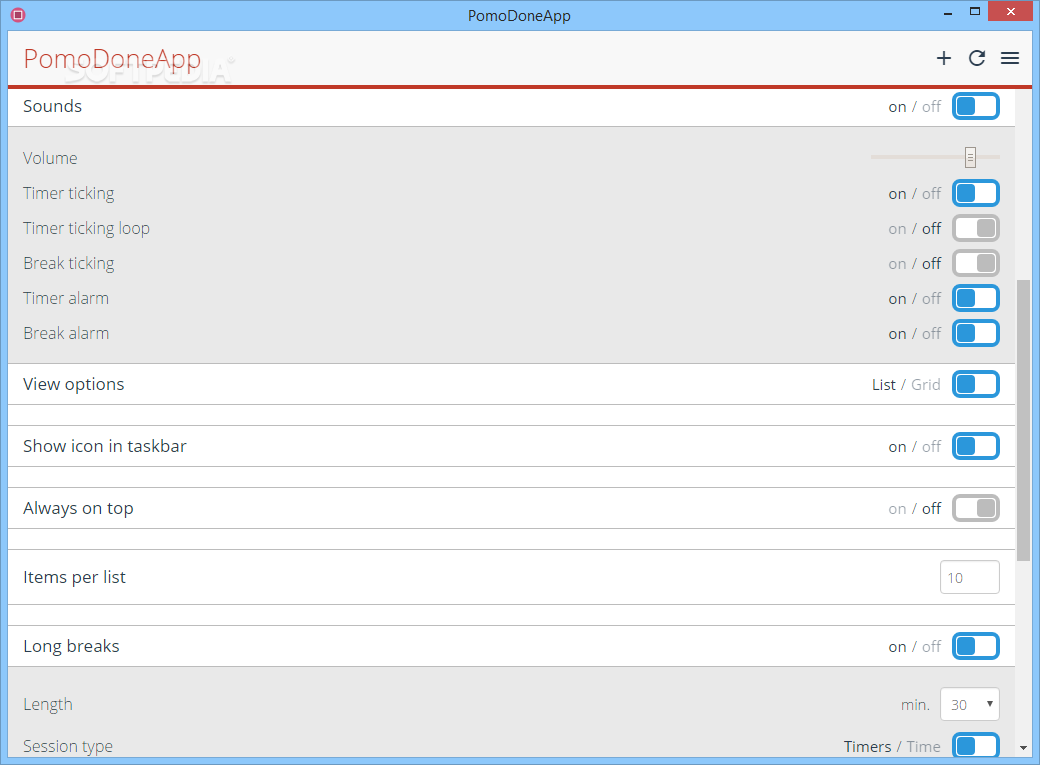Image resolution: width=1040 pixels, height=765 pixels.
Task: Toggle Session type between Timers and Time
Action: pyautogui.click(x=976, y=746)
